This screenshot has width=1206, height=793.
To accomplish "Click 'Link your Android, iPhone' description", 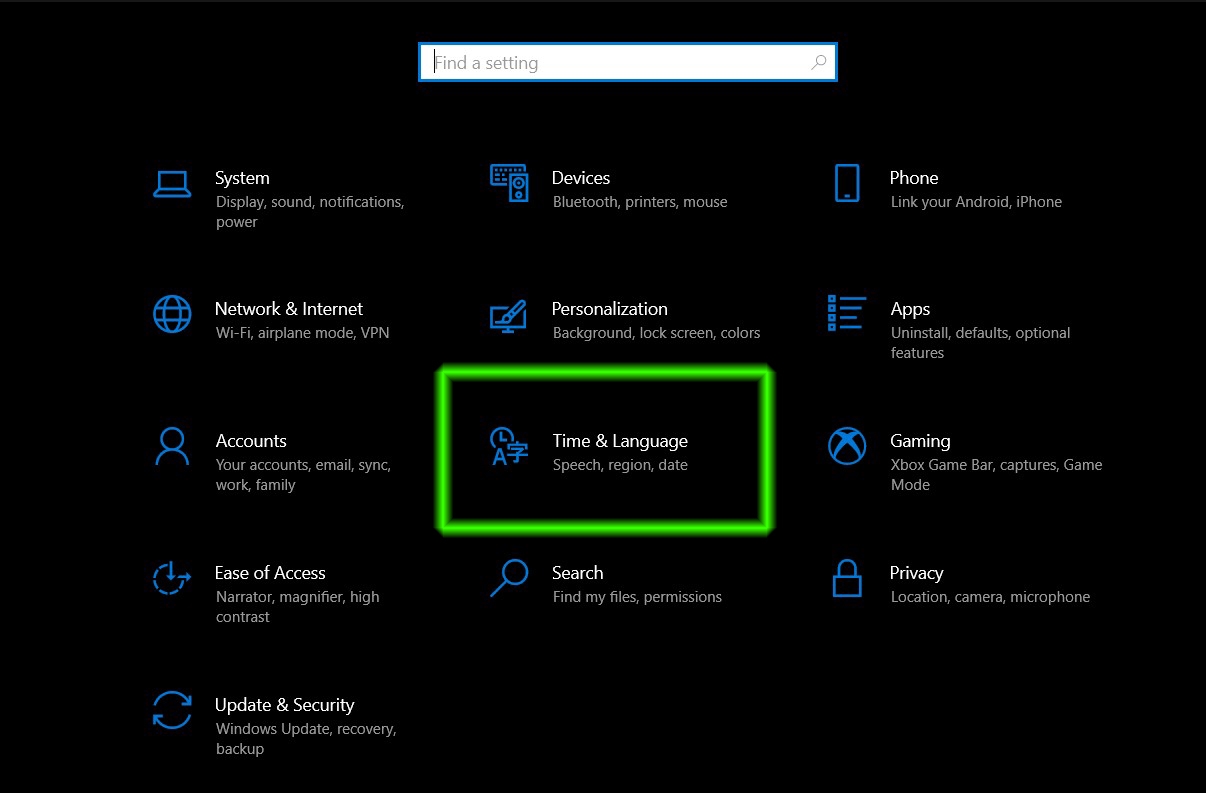I will pos(976,202).
